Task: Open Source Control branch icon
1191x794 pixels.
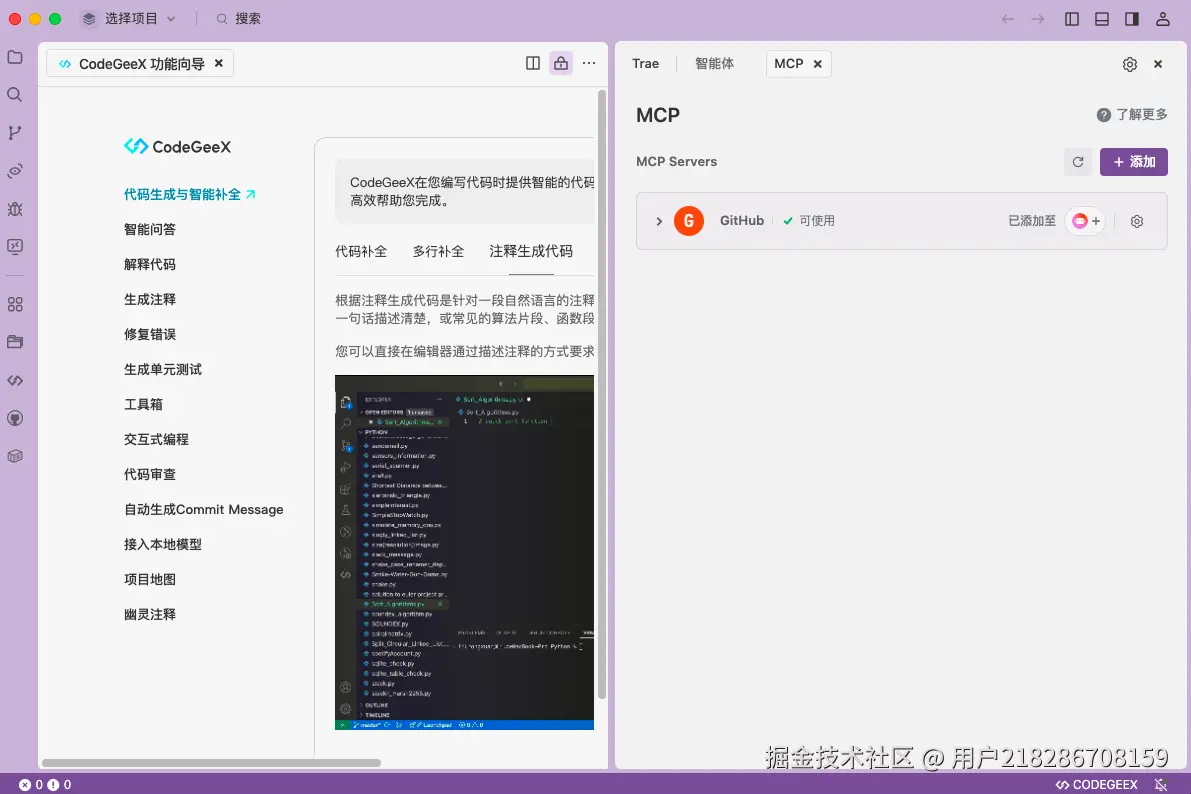Action: [14, 132]
